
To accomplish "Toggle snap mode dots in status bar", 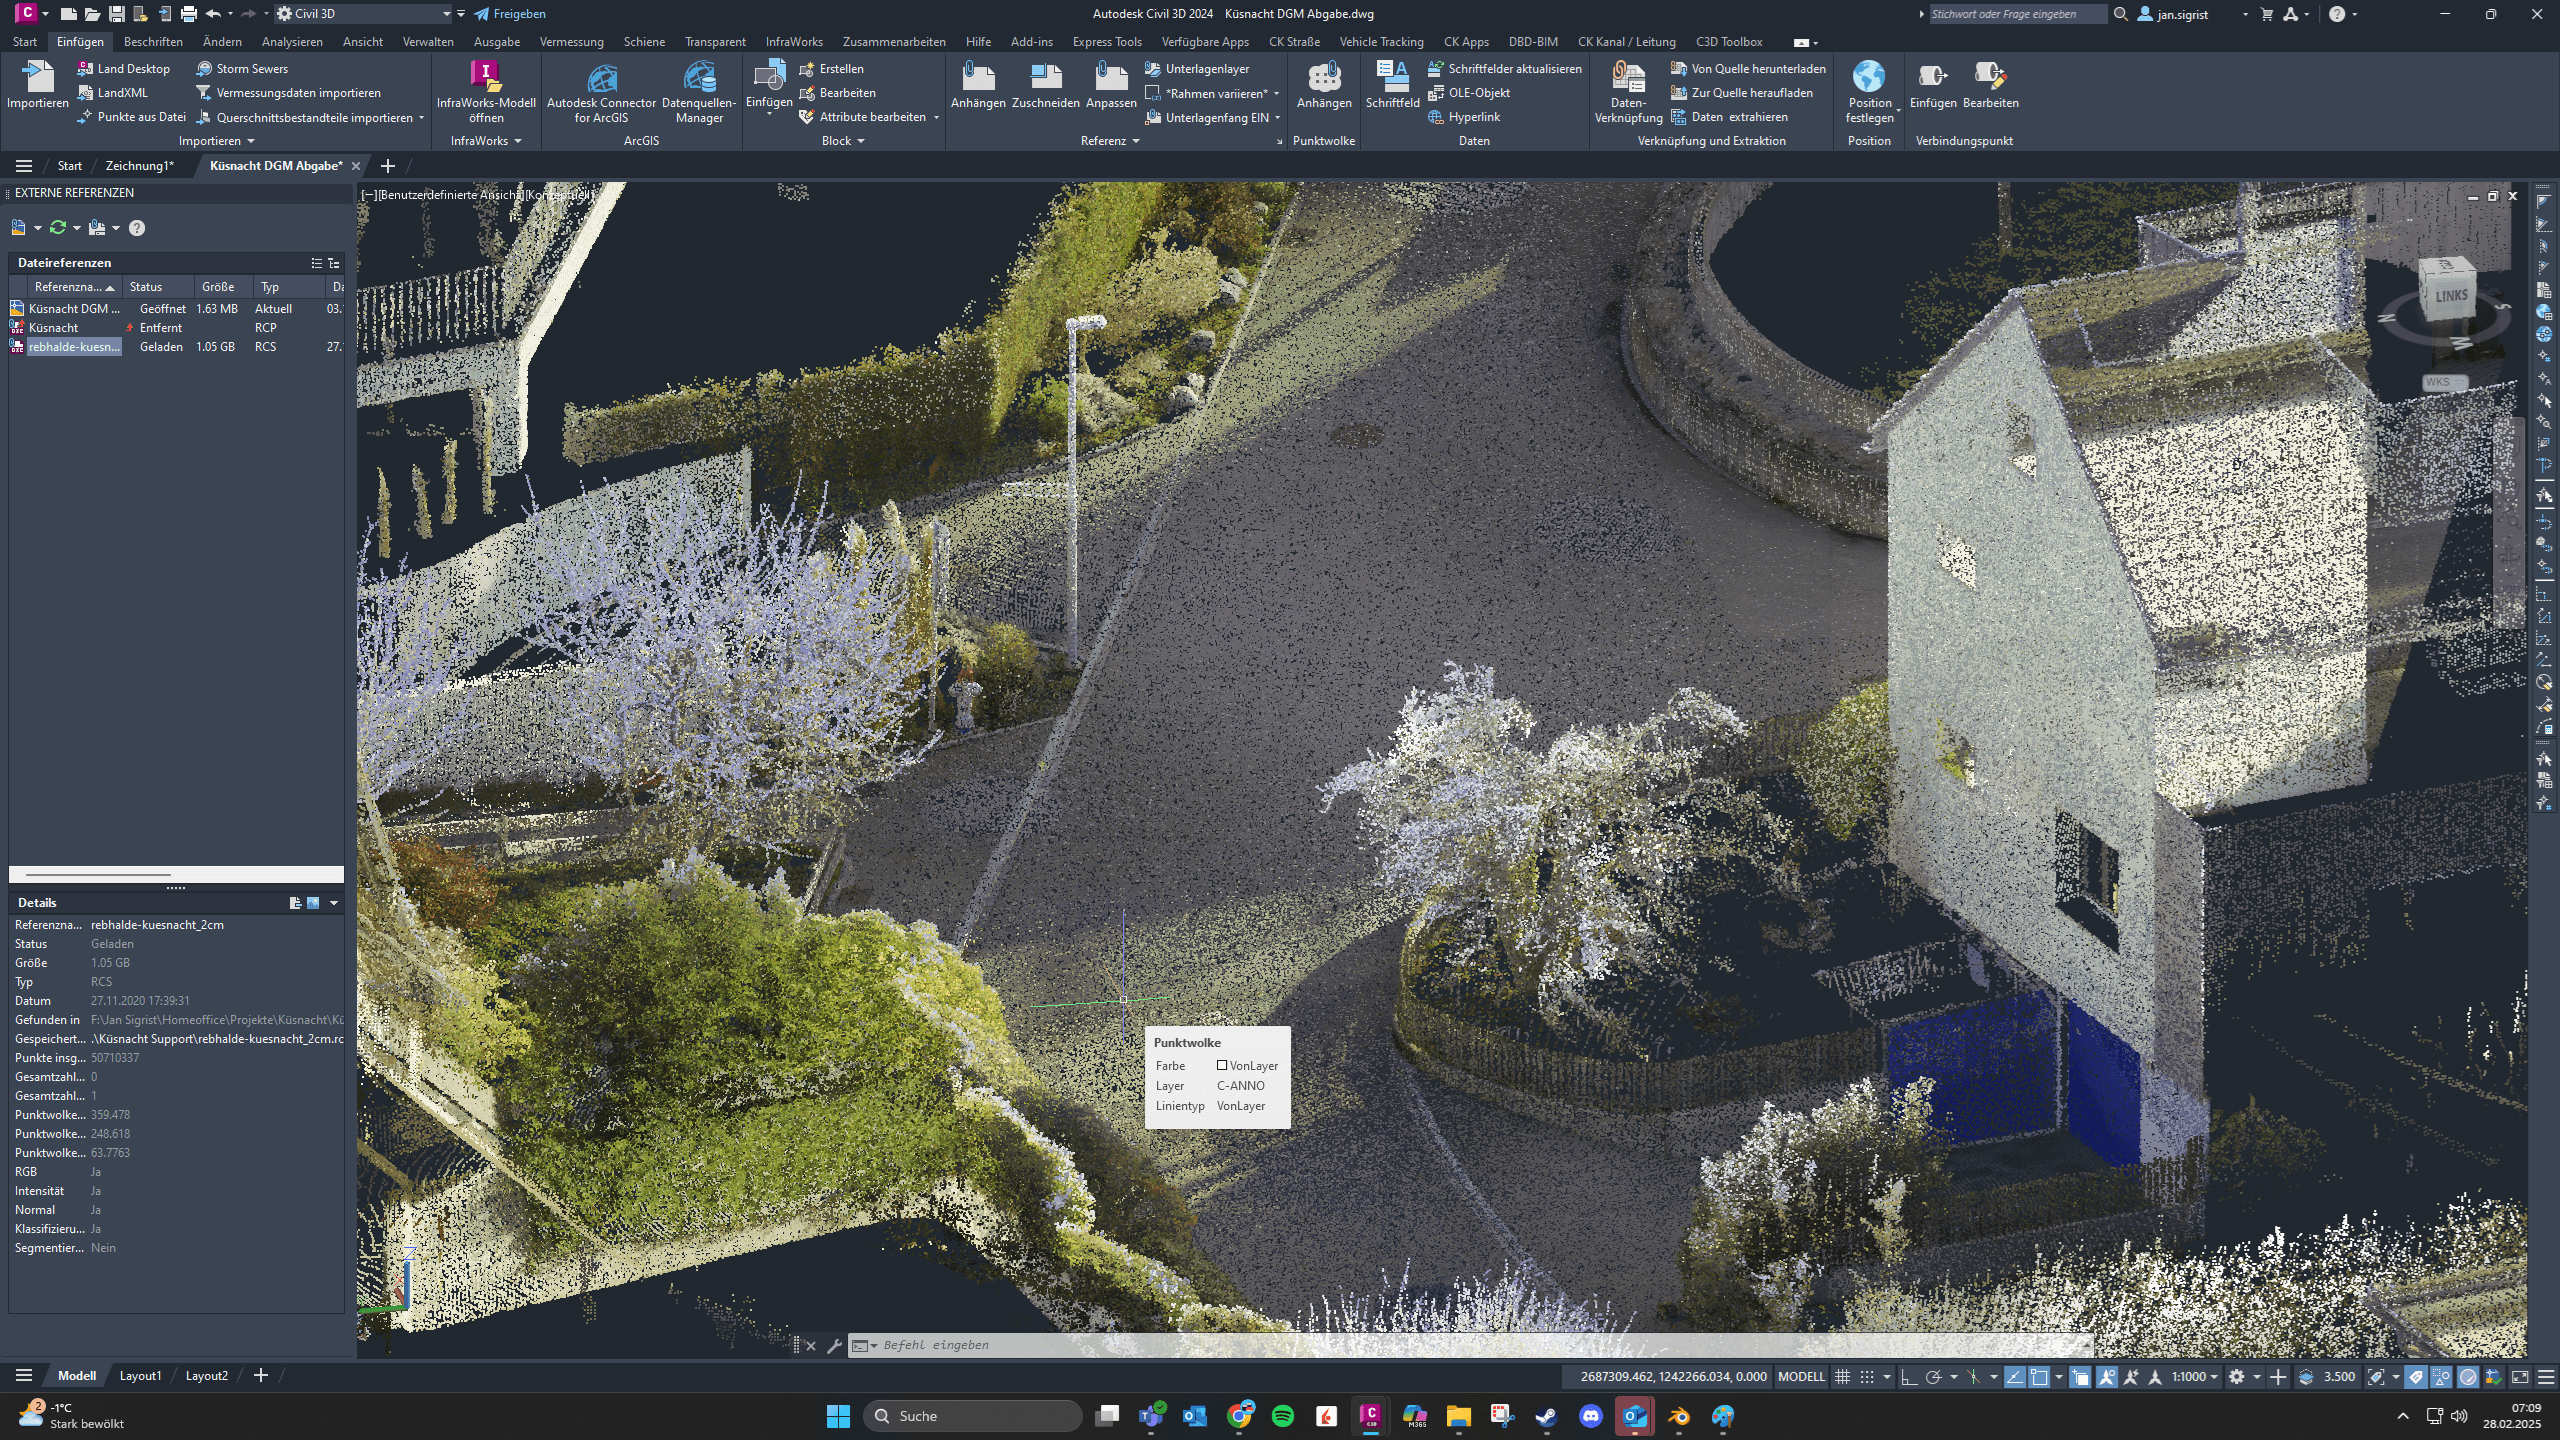I will pyautogui.click(x=1867, y=1377).
